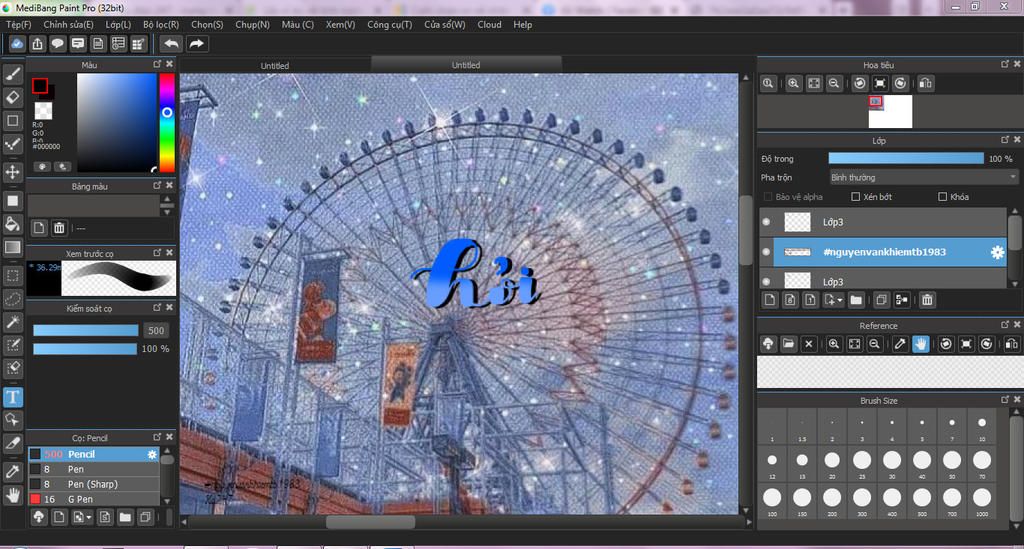Hide the bottom Lớp3 layer

(767, 281)
